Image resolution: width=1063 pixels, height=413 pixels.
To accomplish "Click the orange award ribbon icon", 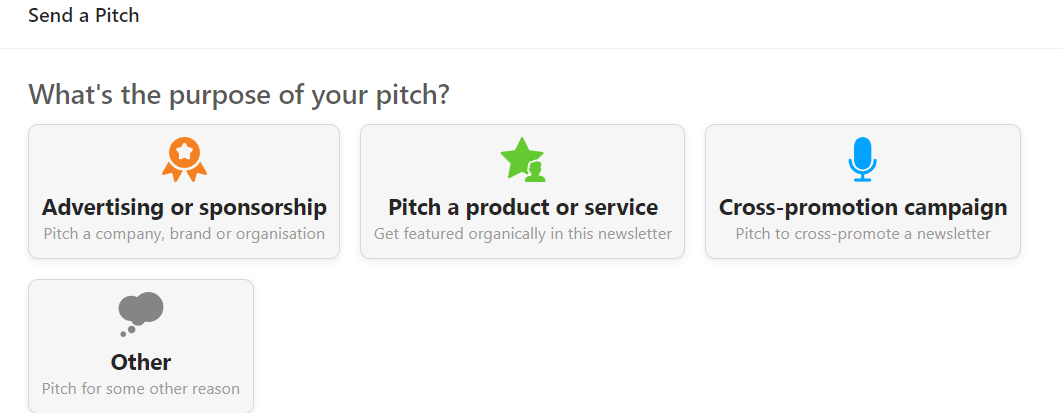I will 184,160.
